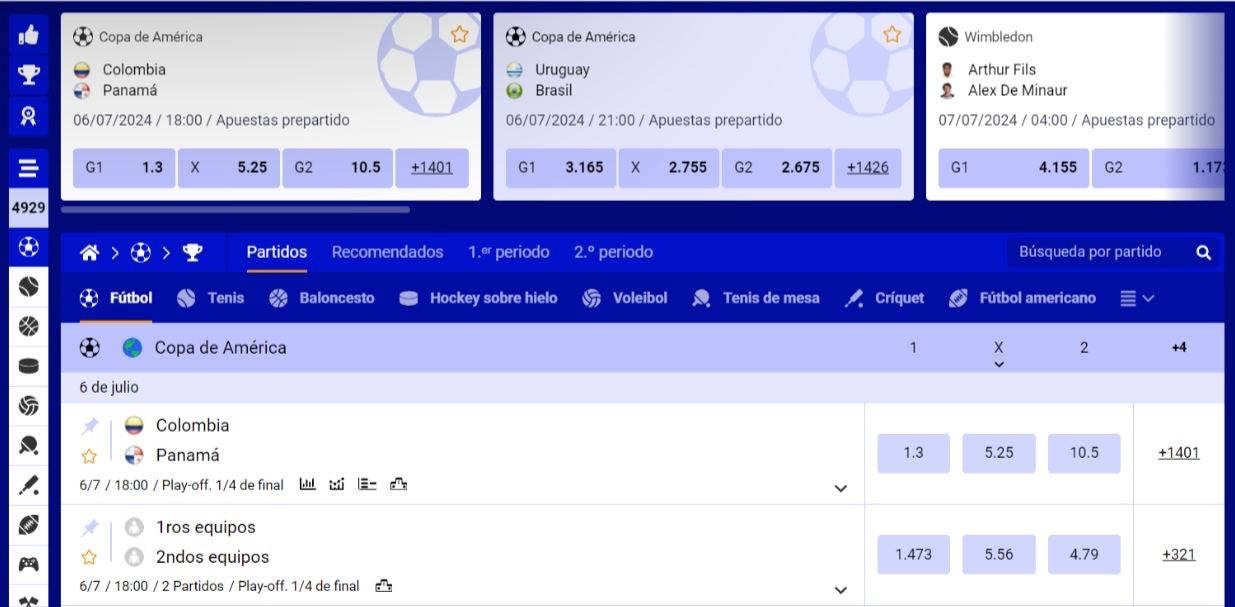Select the table tennis icon in left sidebar
The image size is (1235, 607).
click(28, 446)
